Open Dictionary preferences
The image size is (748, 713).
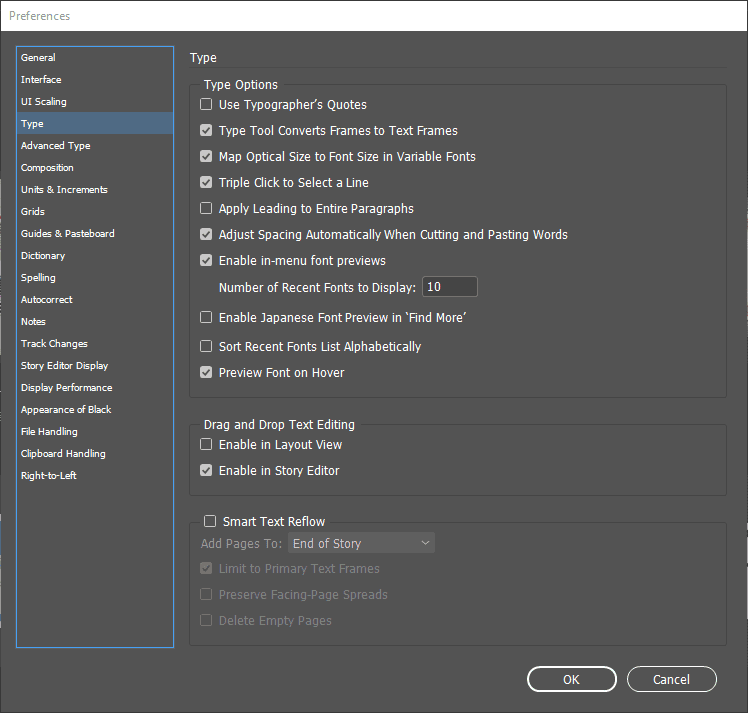(95, 256)
